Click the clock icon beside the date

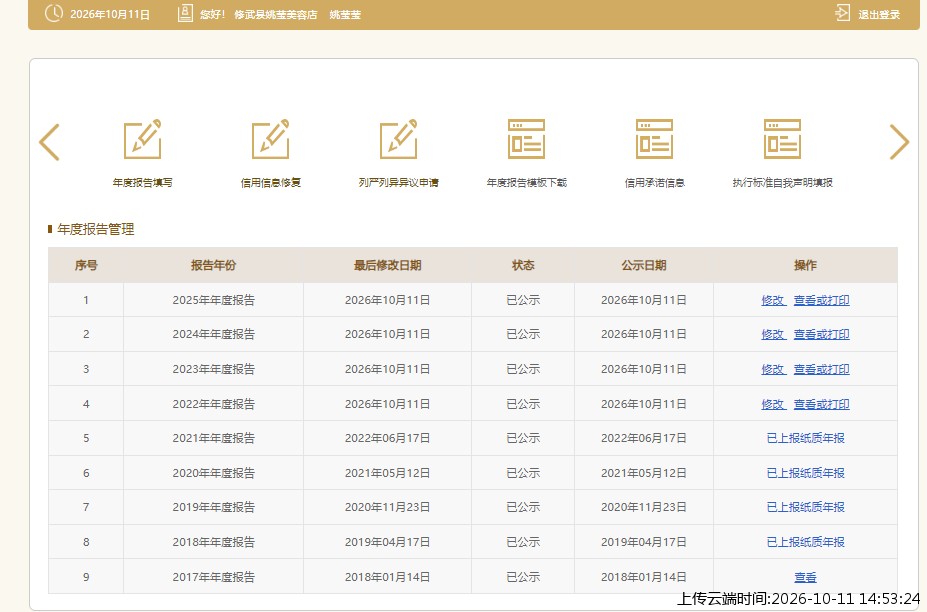54,13
